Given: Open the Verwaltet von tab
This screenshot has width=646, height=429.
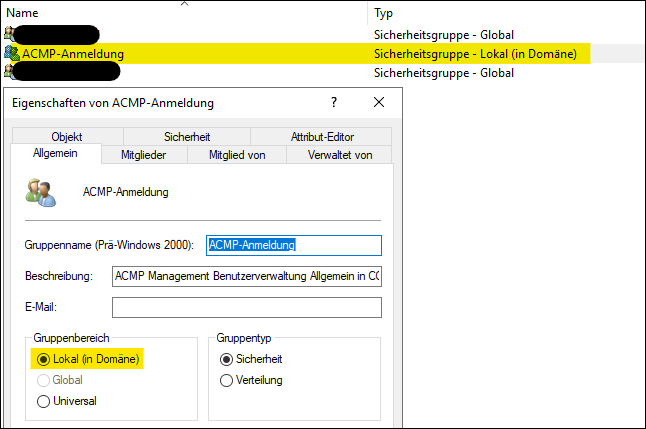Looking at the screenshot, I should (339, 155).
